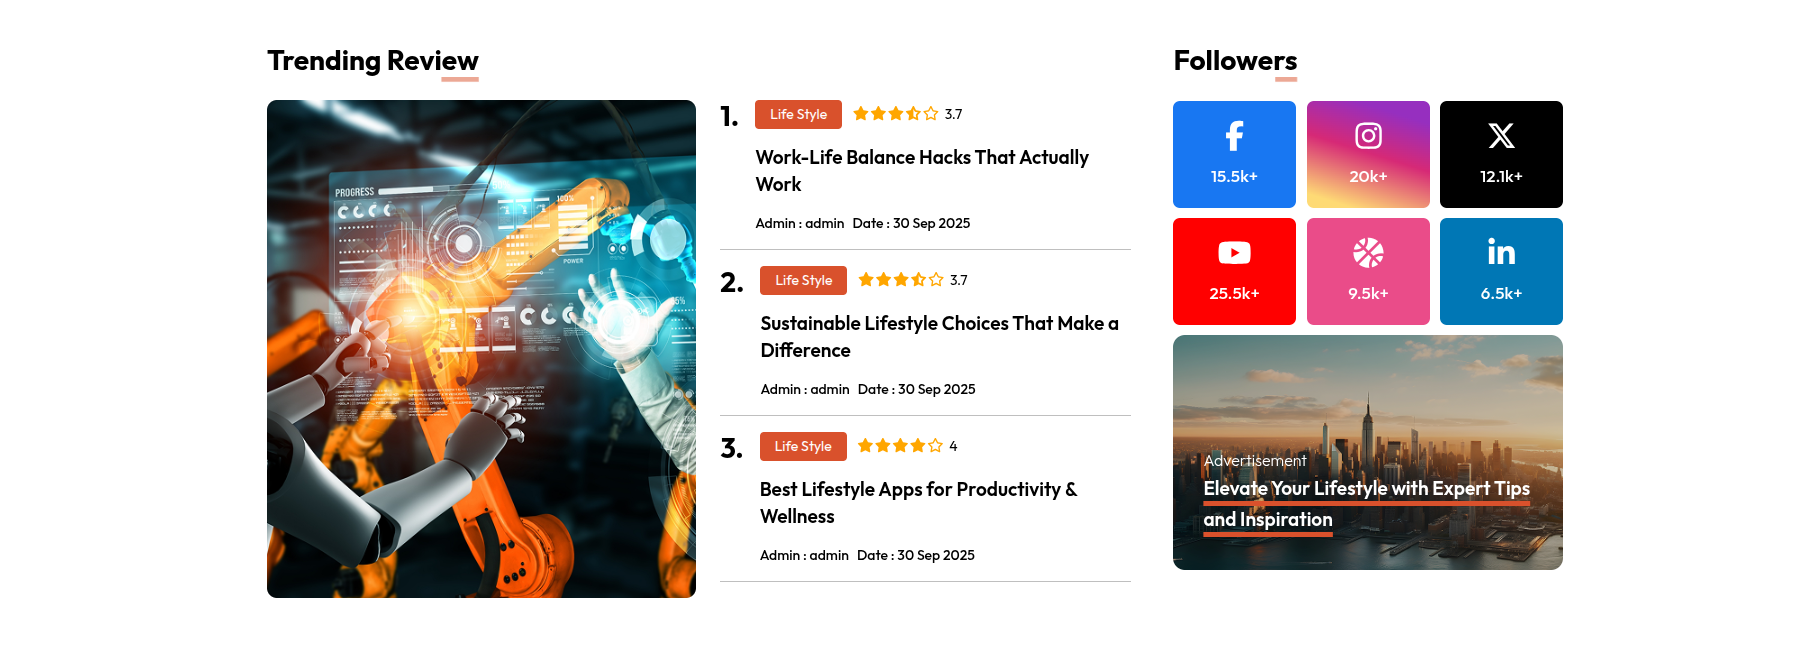The height and width of the screenshot is (651, 1799).
Task: Click the date of the second review
Action: click(936, 390)
